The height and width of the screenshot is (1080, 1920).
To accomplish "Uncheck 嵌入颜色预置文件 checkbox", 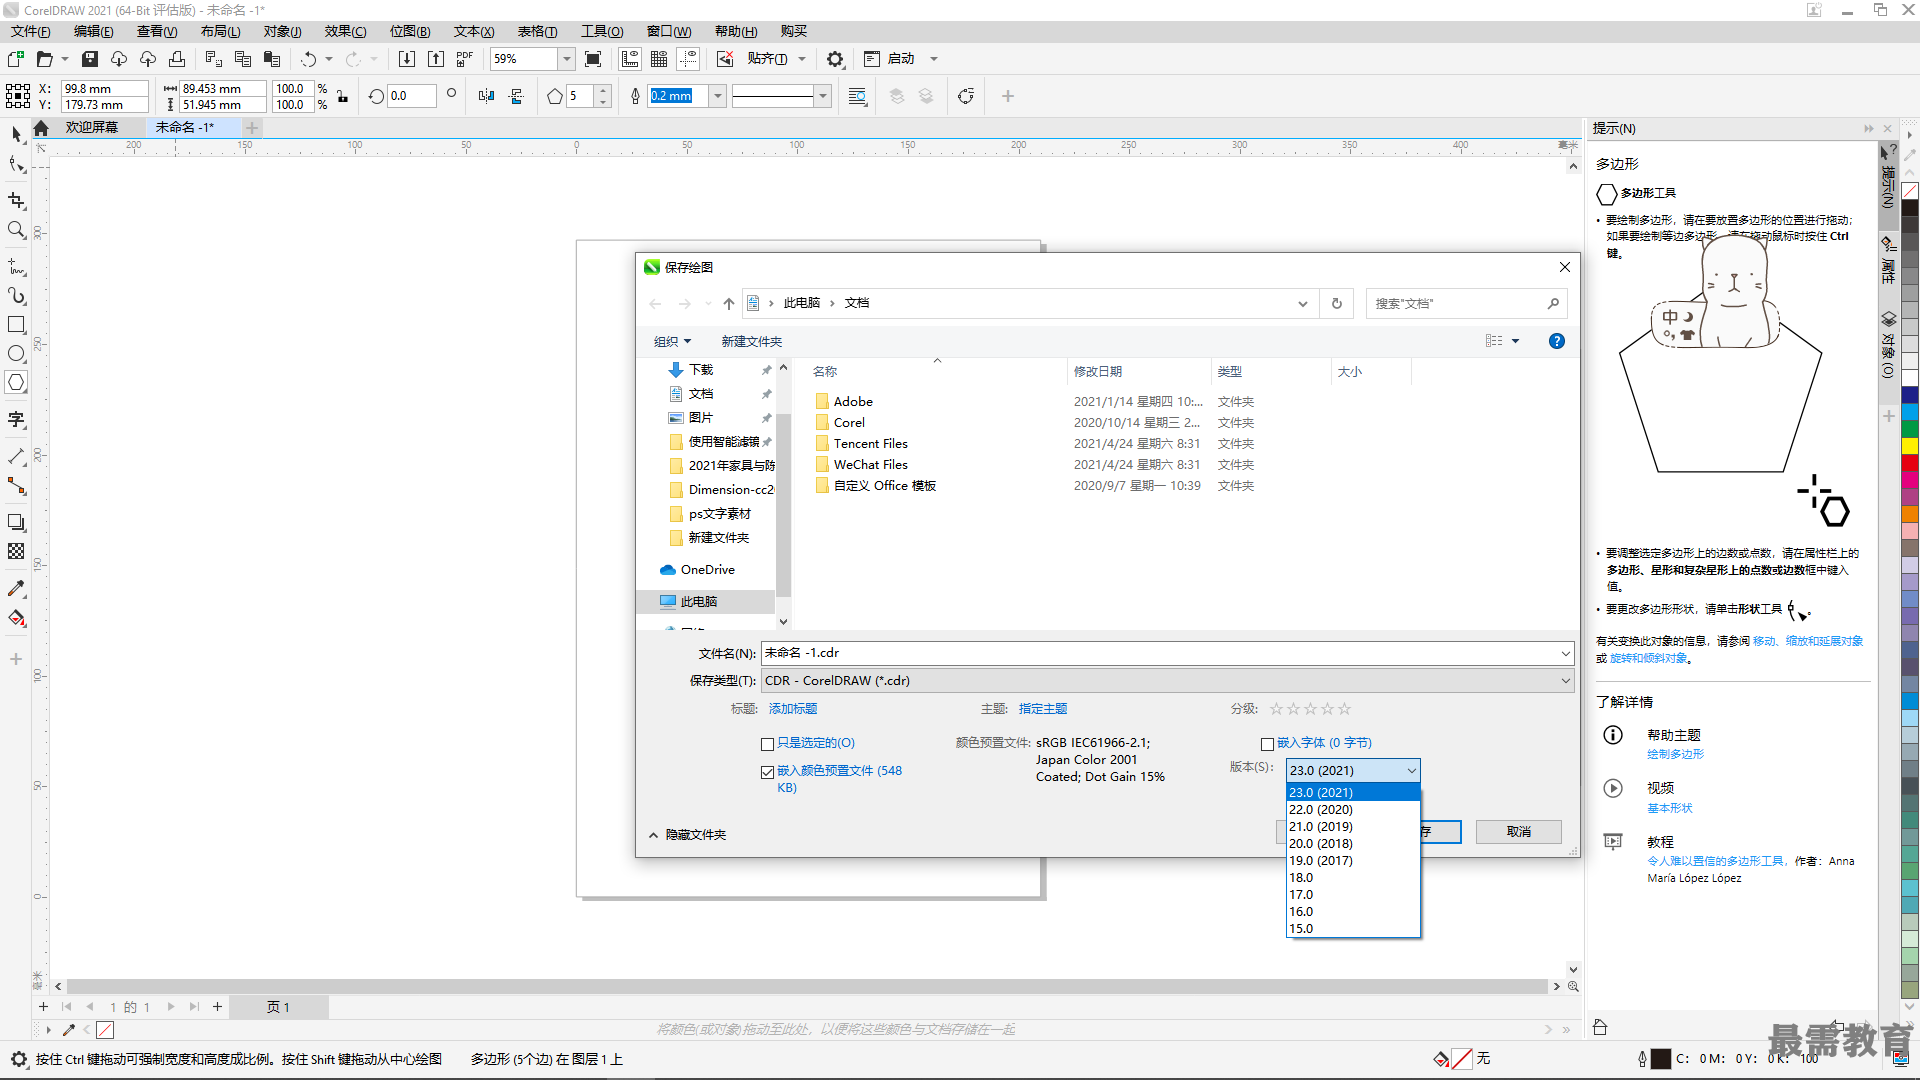I will pos(768,772).
